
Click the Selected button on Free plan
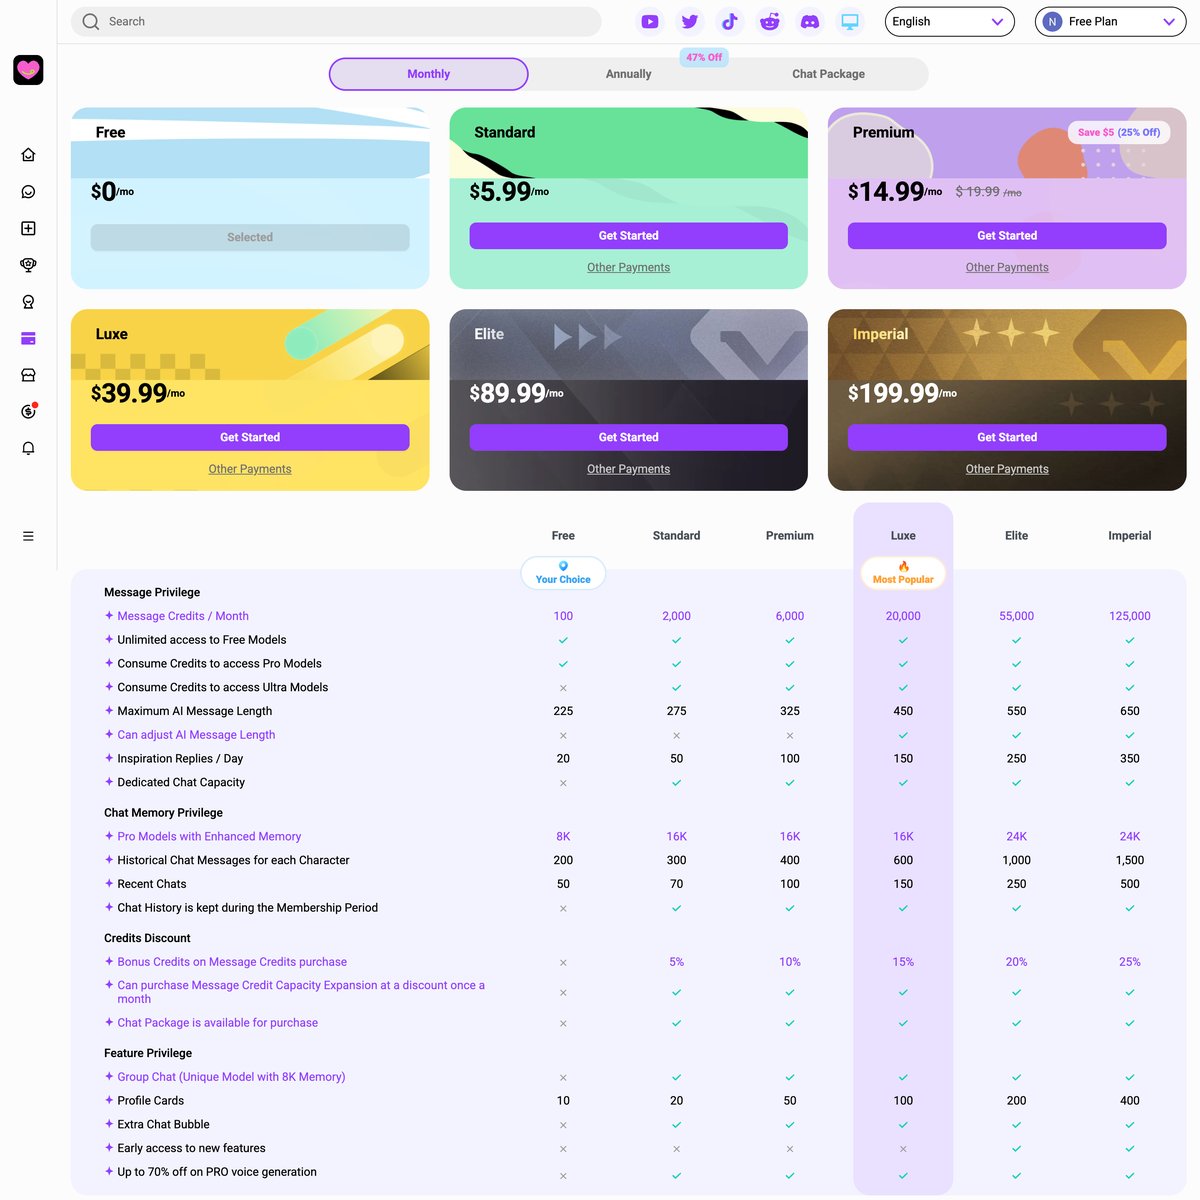coord(250,237)
